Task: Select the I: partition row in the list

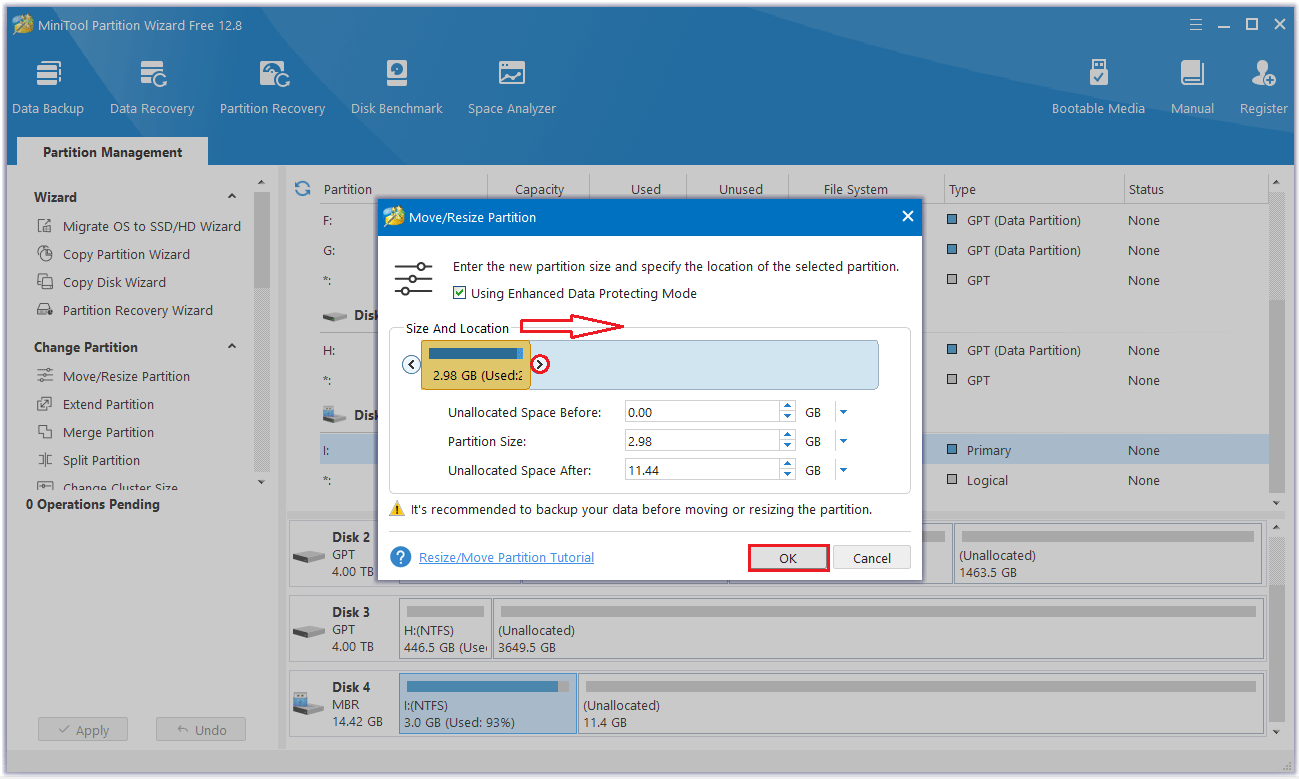Action: pos(794,450)
